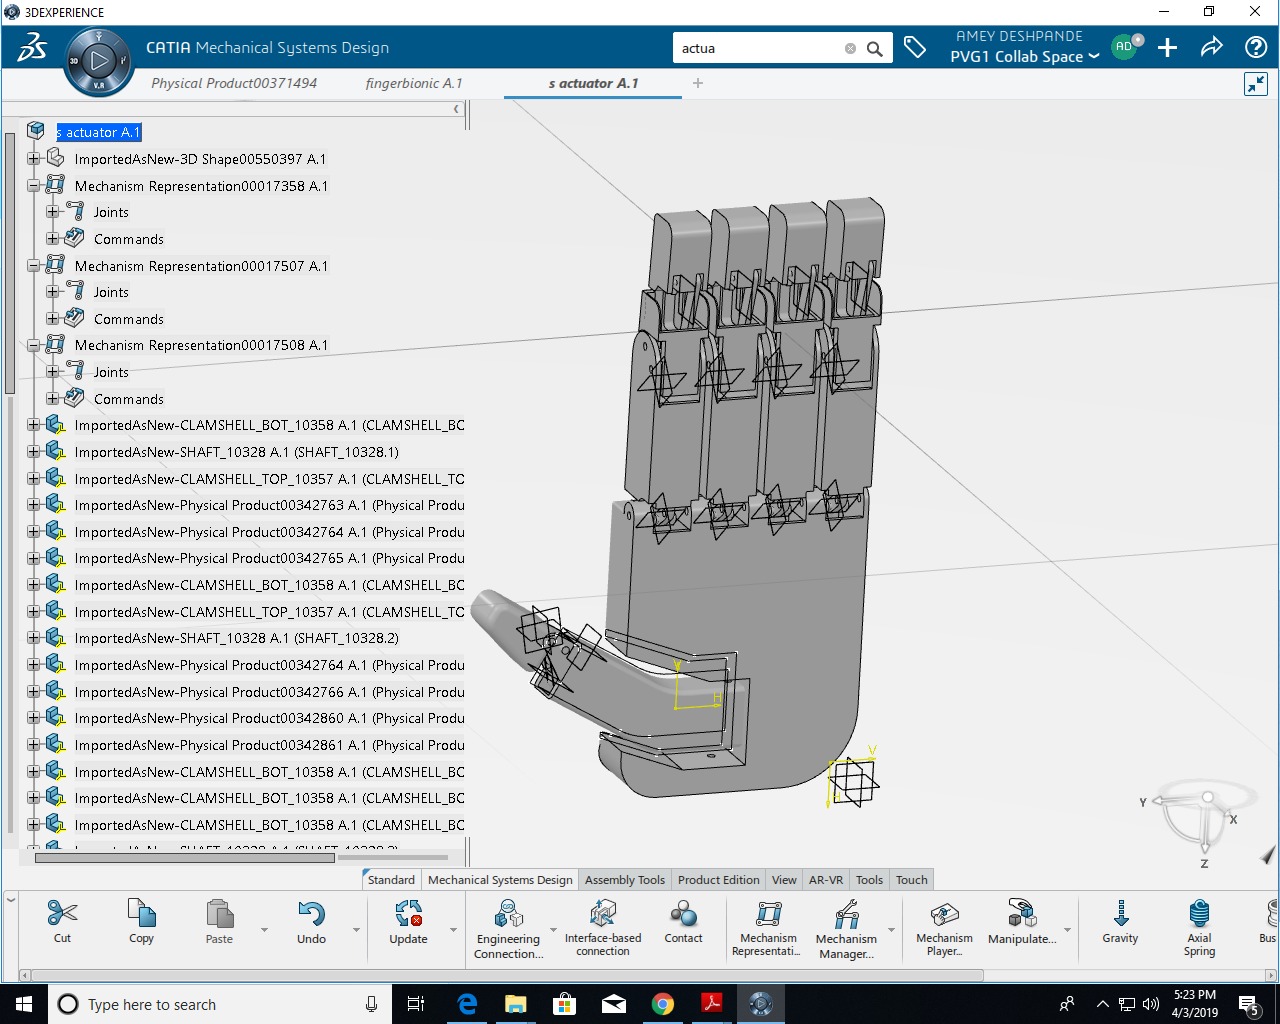Click the Paste clipboard icon

pos(219,914)
